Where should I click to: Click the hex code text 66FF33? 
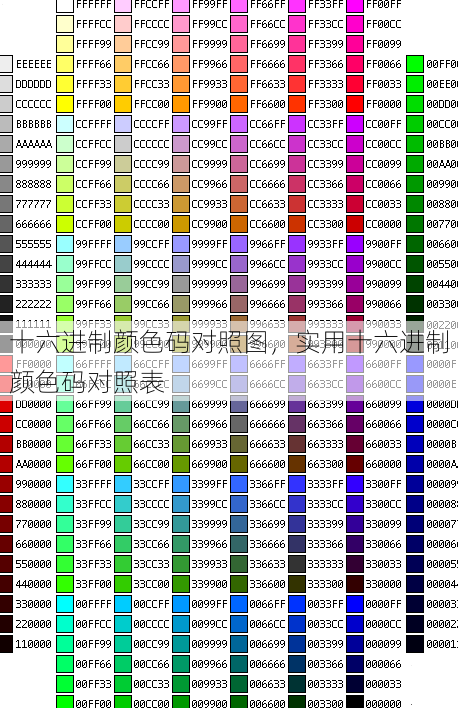tap(93, 444)
